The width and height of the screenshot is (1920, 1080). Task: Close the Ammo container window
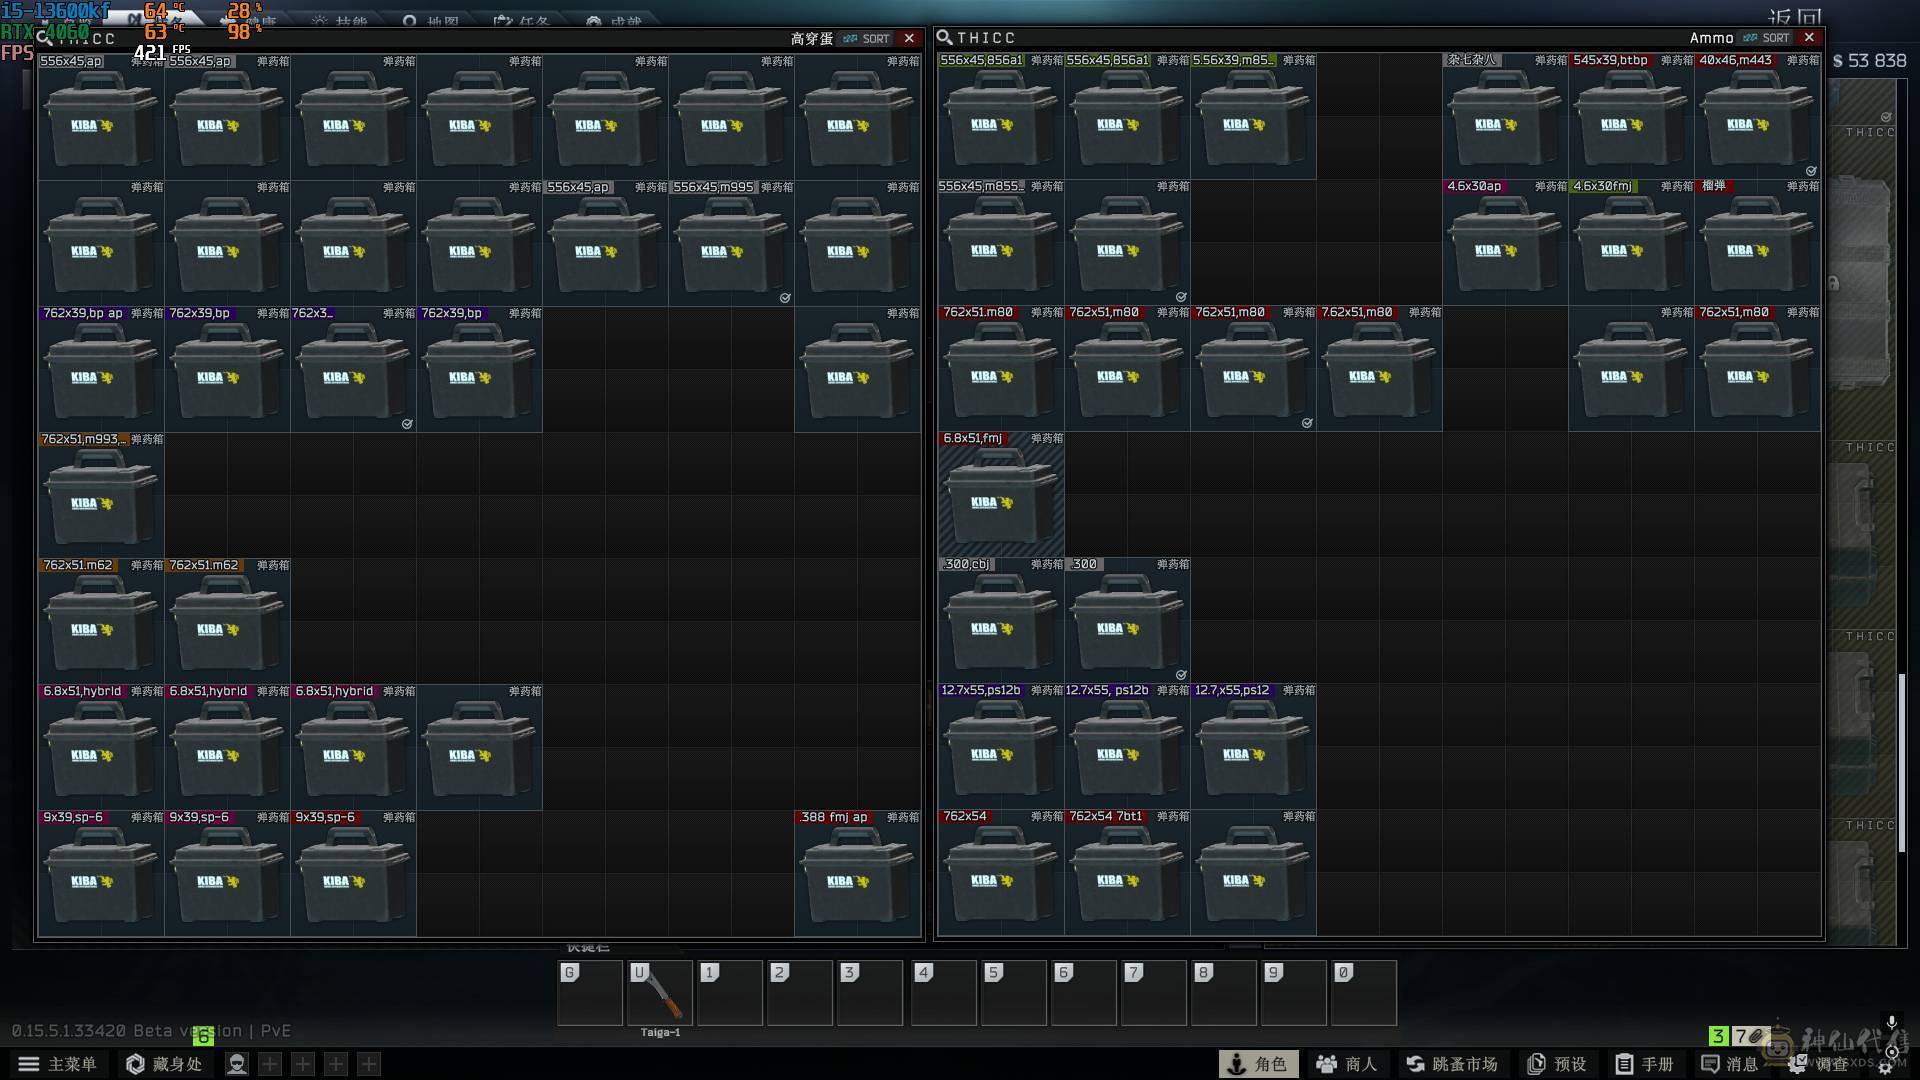coord(1809,37)
